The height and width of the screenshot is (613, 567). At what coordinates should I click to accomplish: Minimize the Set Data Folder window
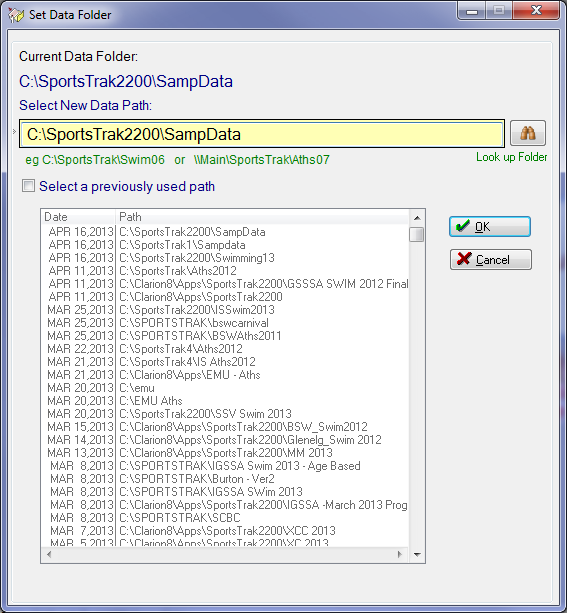tap(472, 11)
